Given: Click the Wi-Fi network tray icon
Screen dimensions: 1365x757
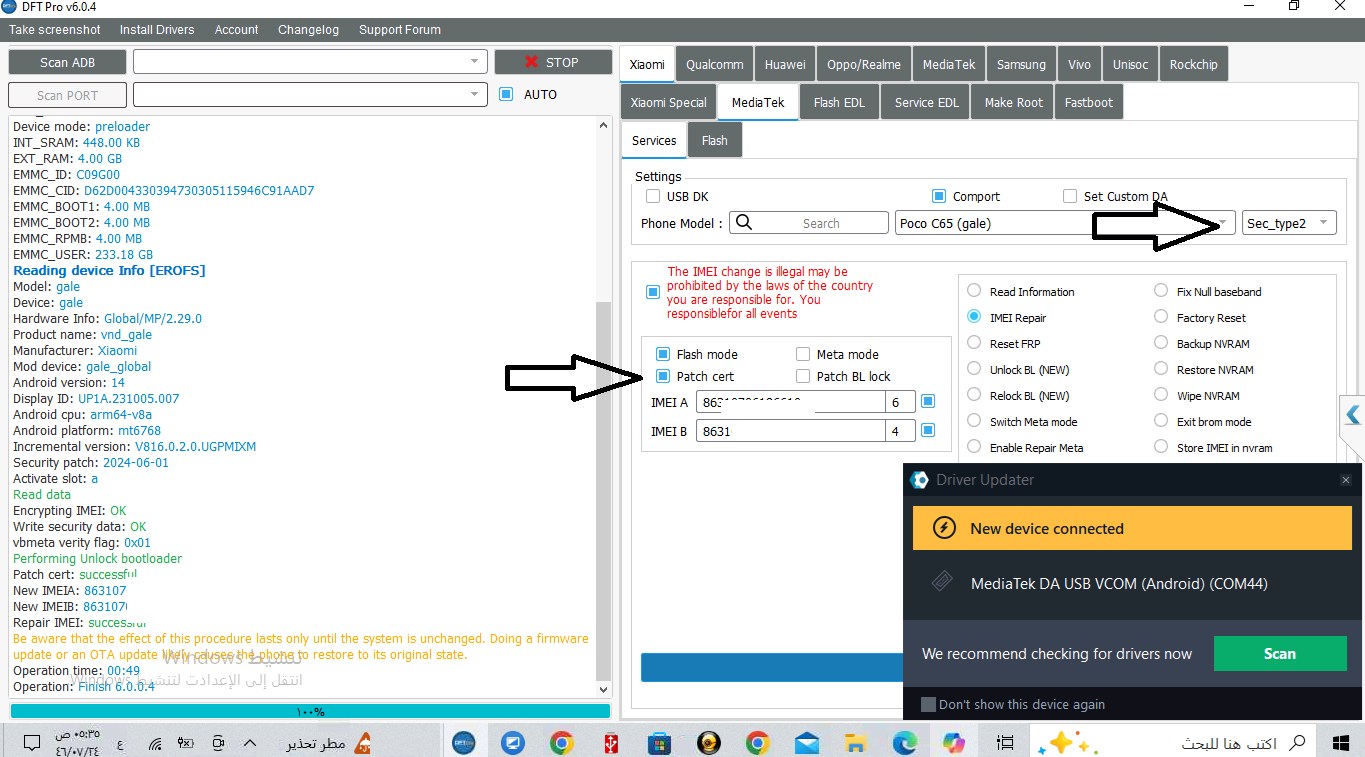Looking at the screenshot, I should pyautogui.click(x=155, y=743).
